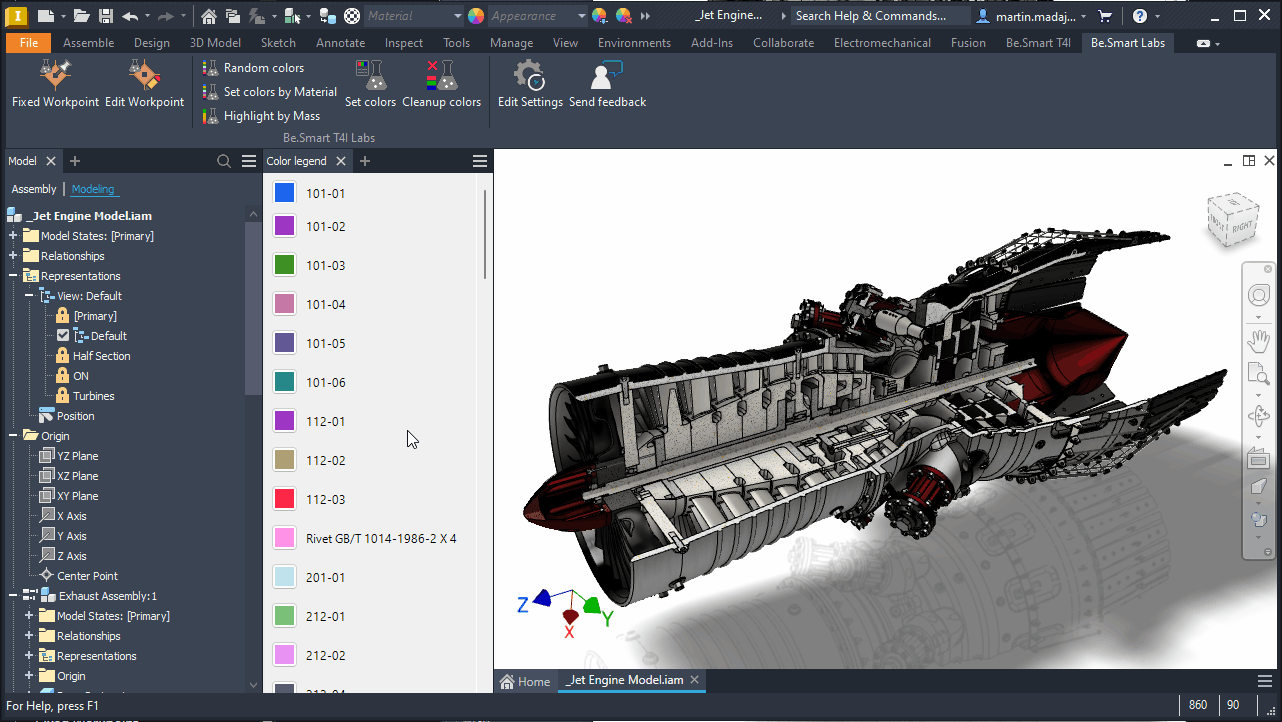Open the Appearance dropdown
The height and width of the screenshot is (722, 1282).
click(582, 16)
